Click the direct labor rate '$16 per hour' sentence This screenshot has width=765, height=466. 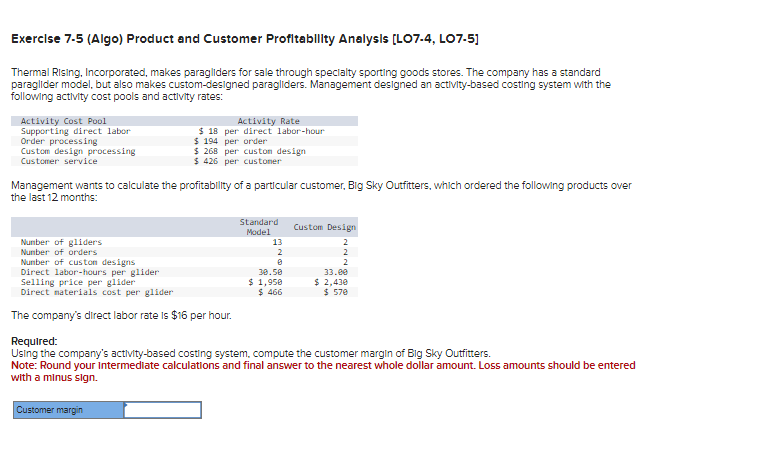(121, 316)
